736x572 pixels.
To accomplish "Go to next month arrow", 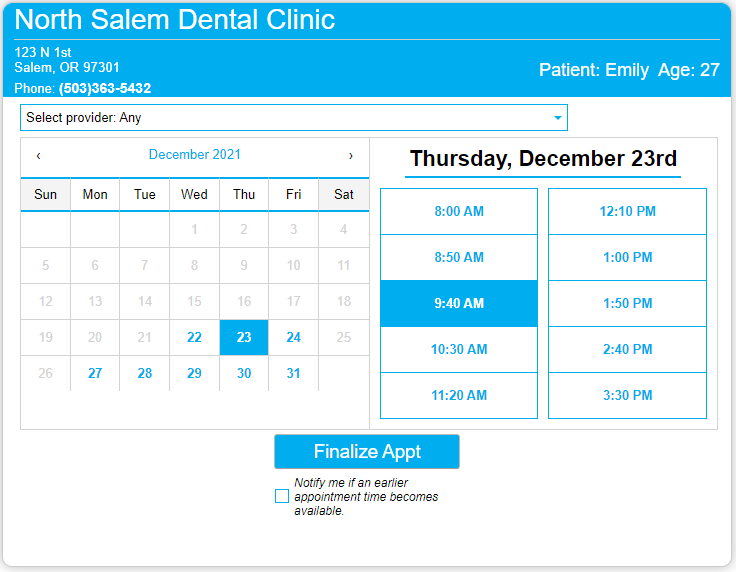I will click(x=351, y=156).
